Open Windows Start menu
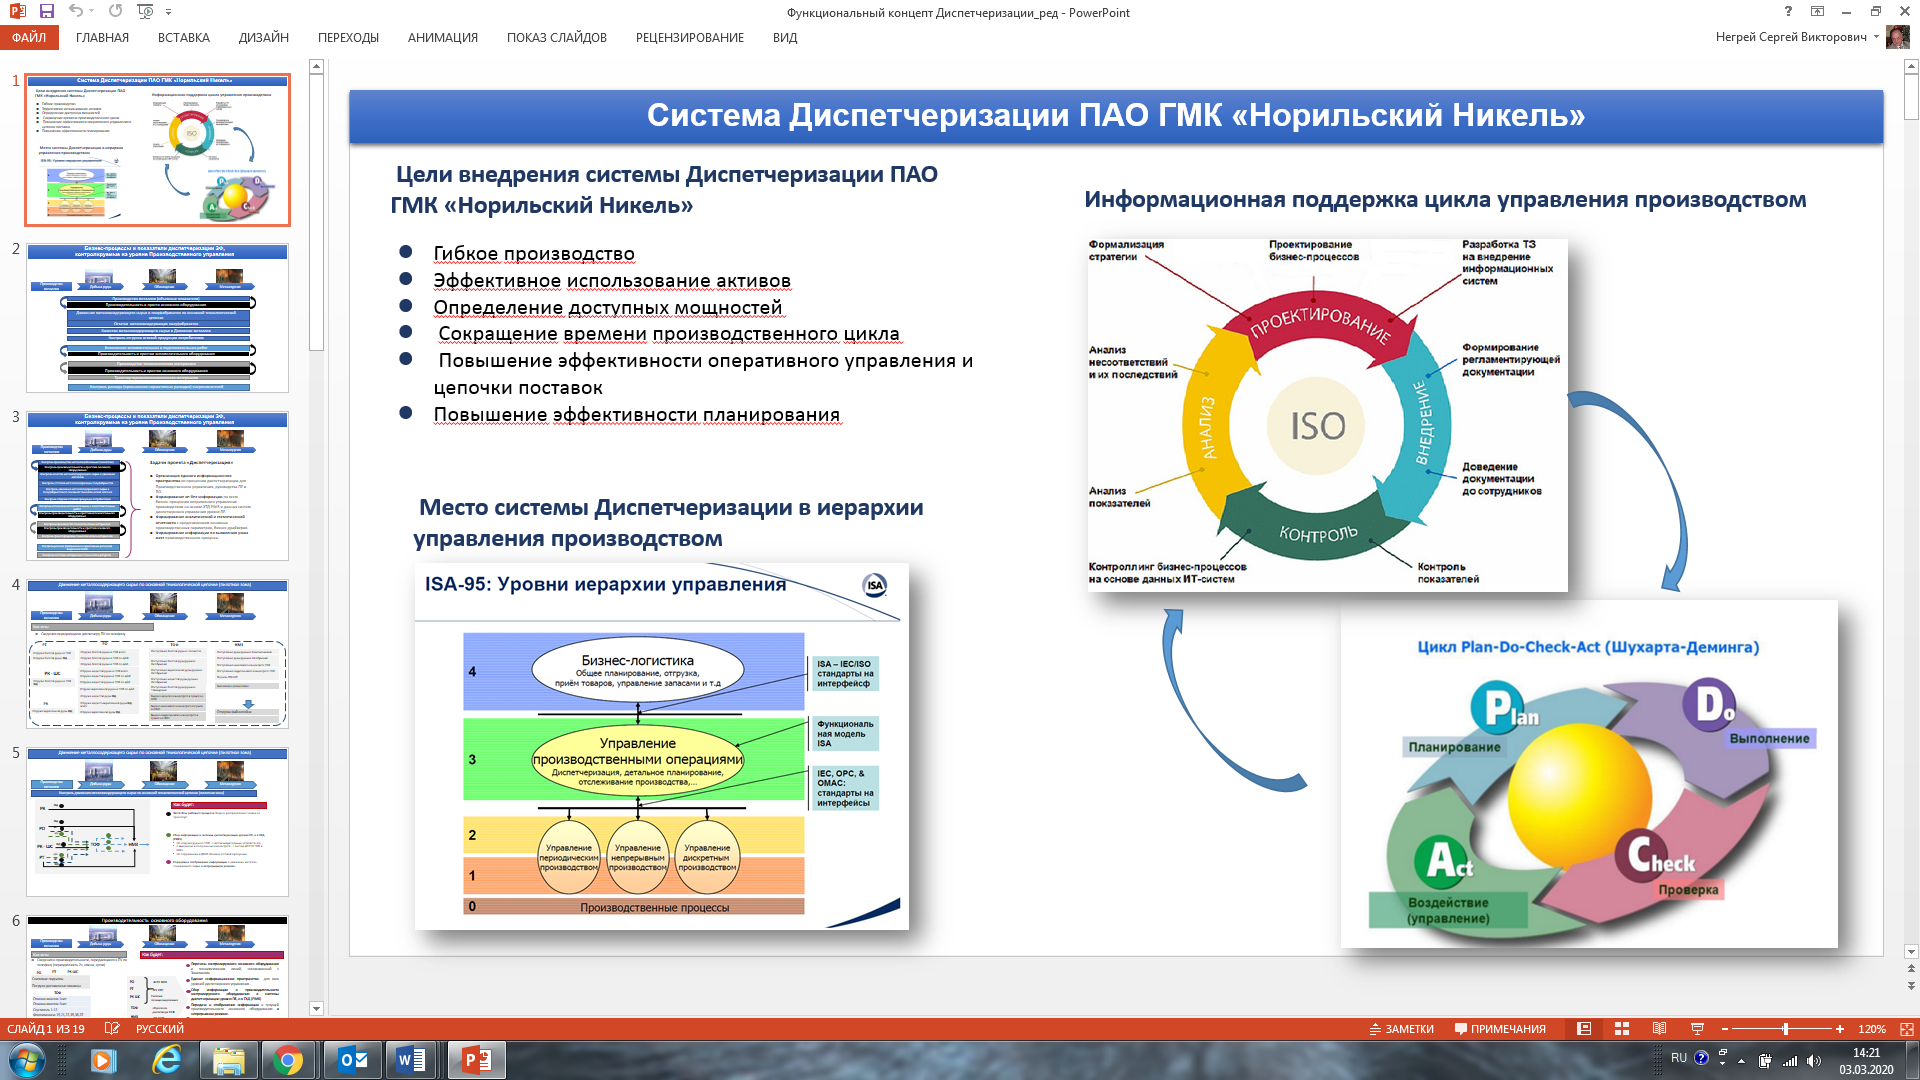This screenshot has height=1080, width=1920. coord(27,1059)
